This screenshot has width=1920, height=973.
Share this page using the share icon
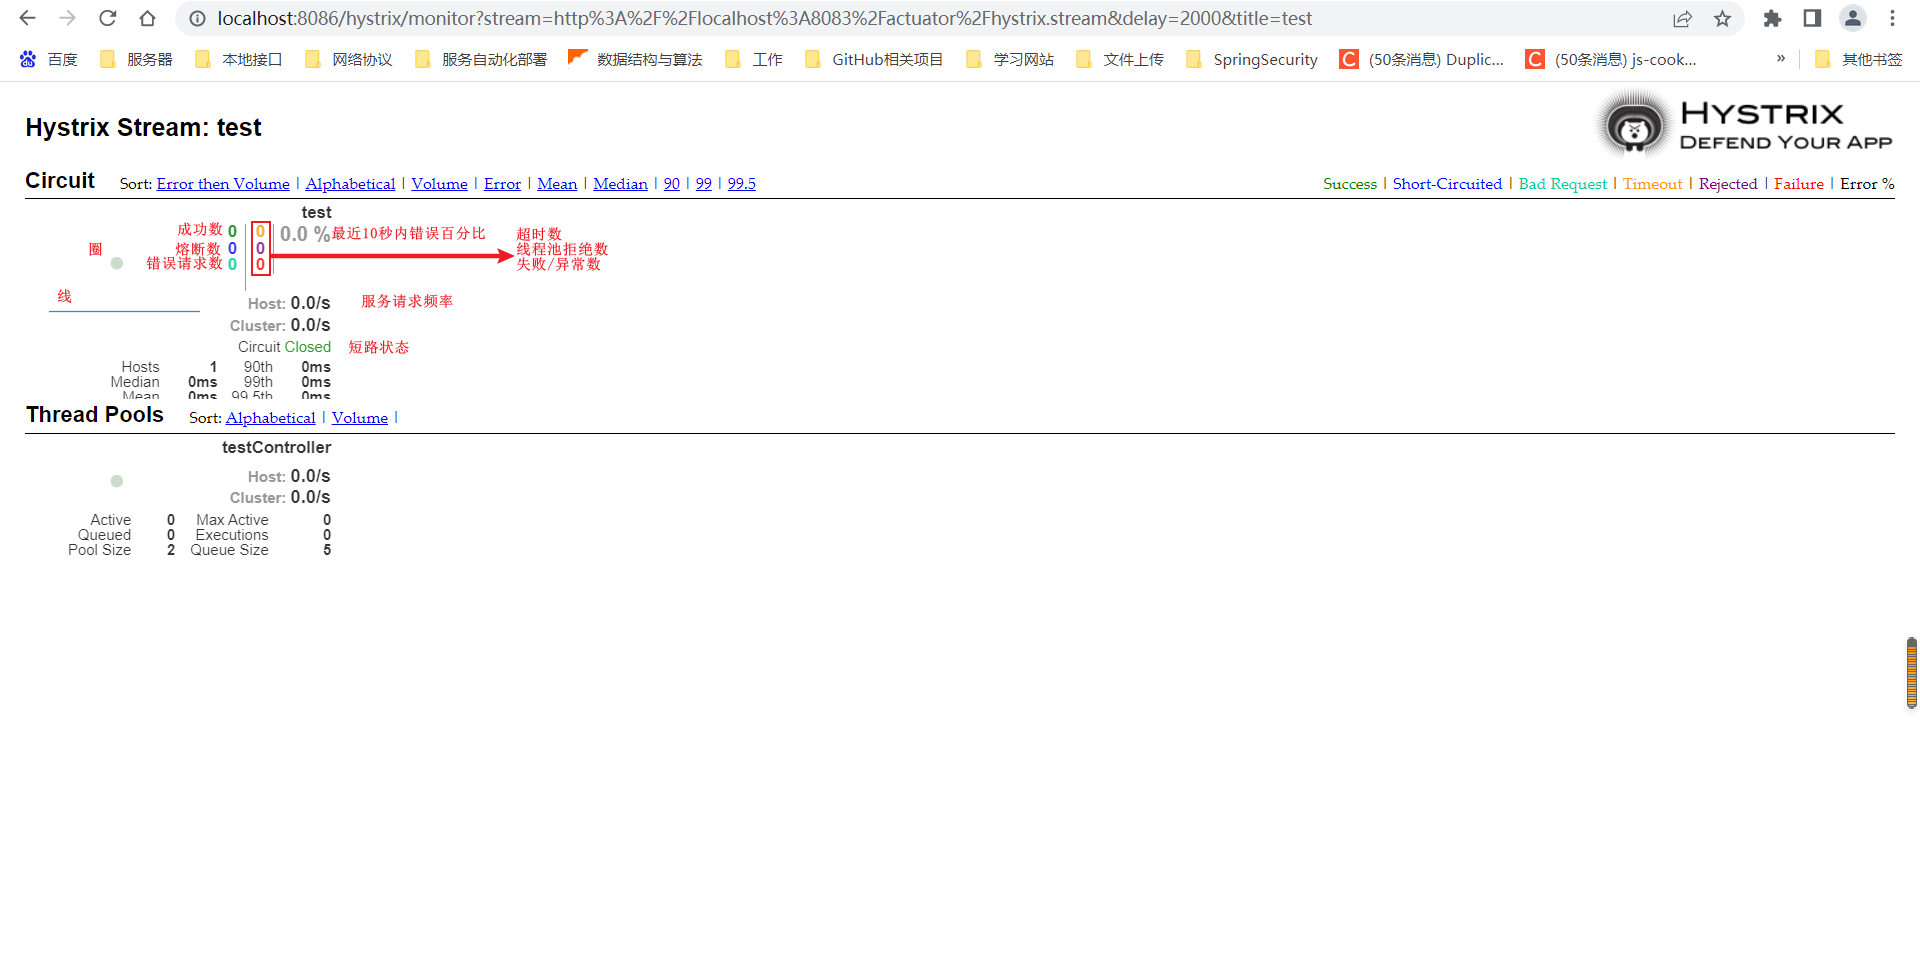pos(1683,18)
